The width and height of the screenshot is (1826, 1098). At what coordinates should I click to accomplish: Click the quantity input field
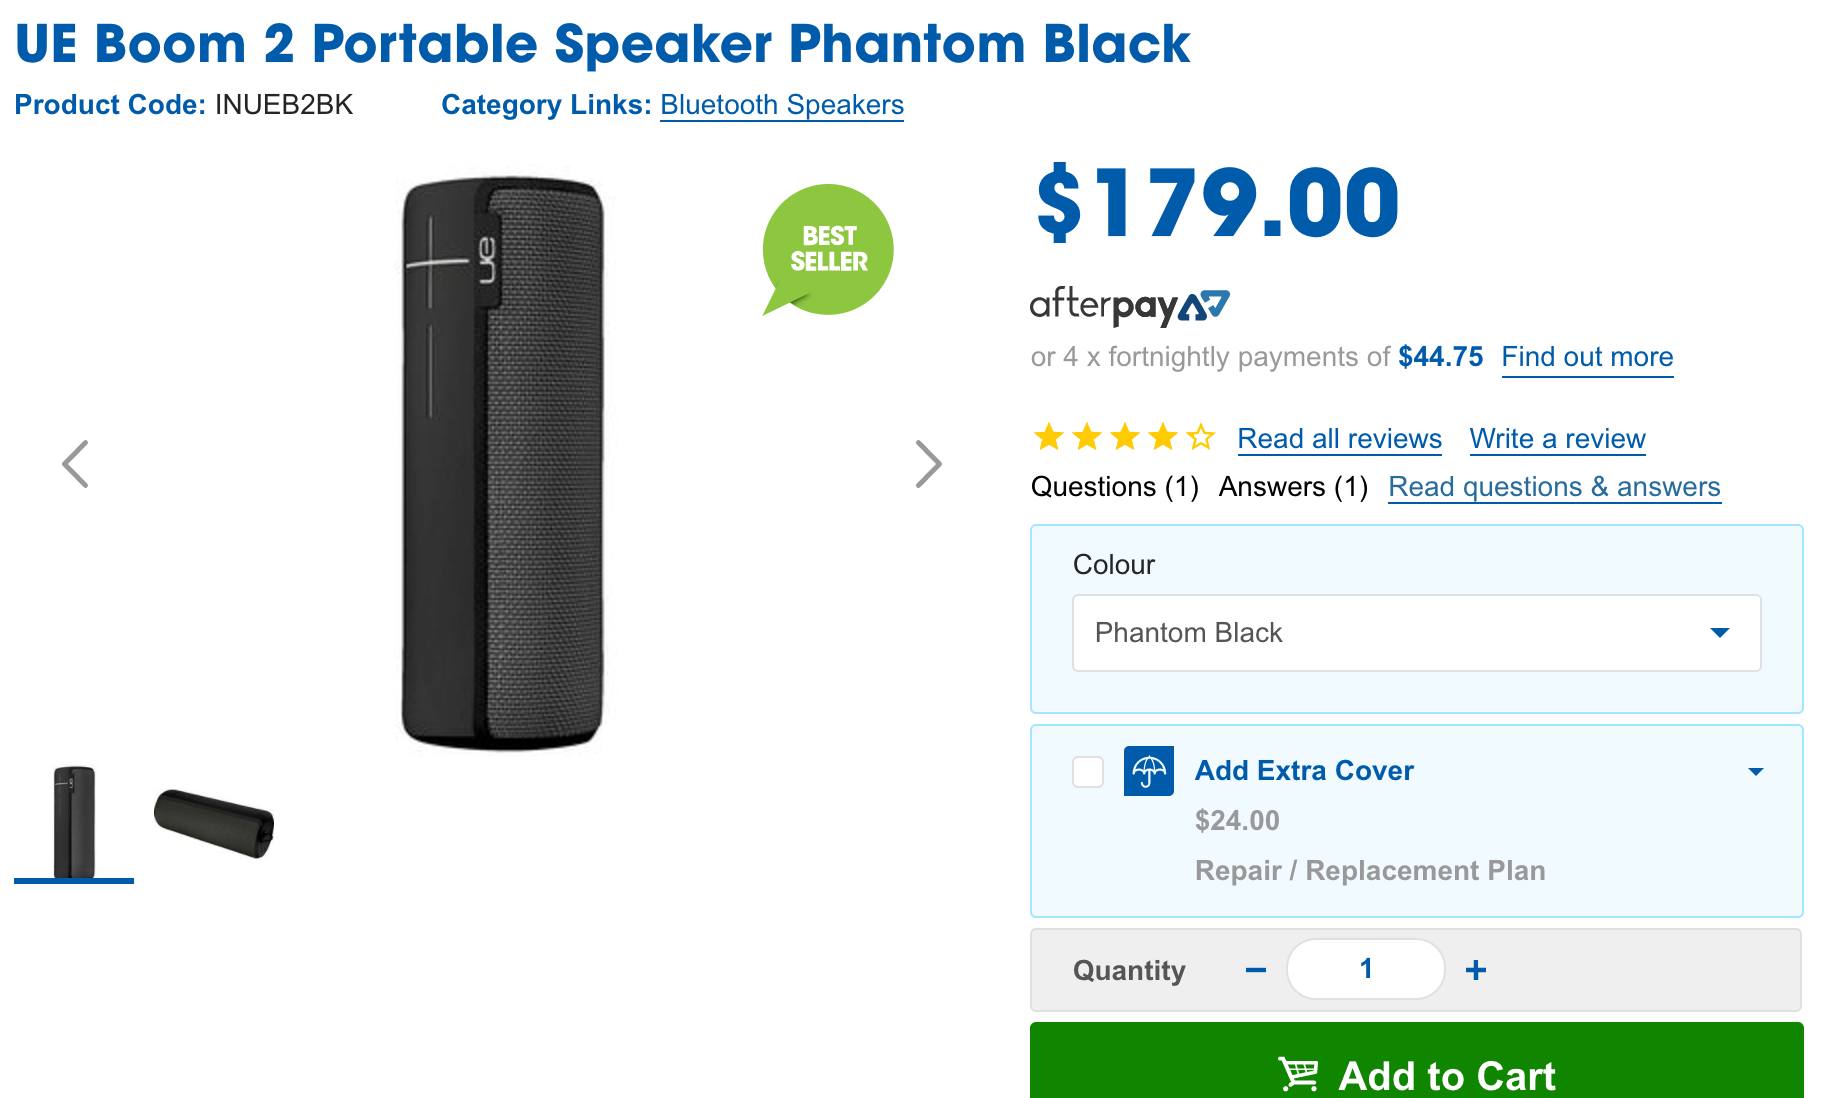click(1366, 969)
